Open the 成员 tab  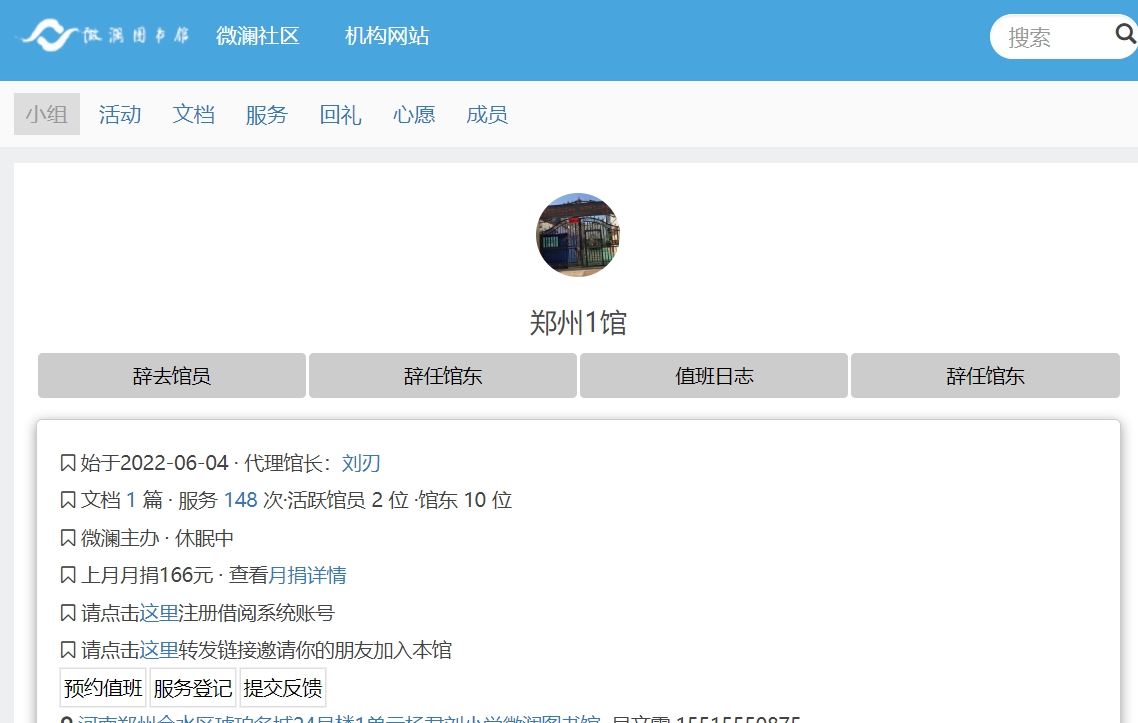[487, 114]
